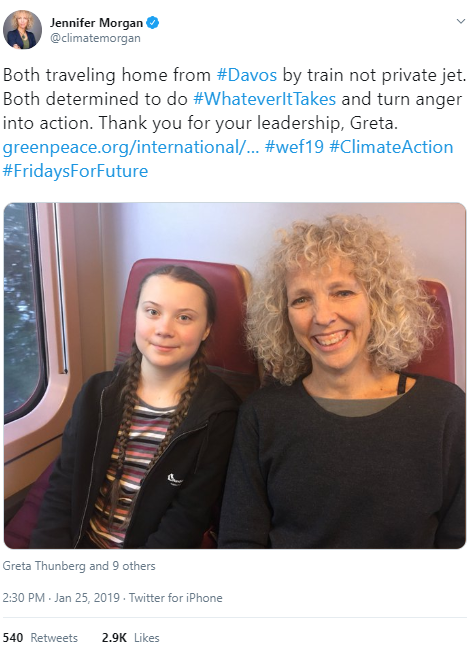Click the 540 retweet count number
The width and height of the screenshot is (472, 658).
pyautogui.click(x=13, y=638)
